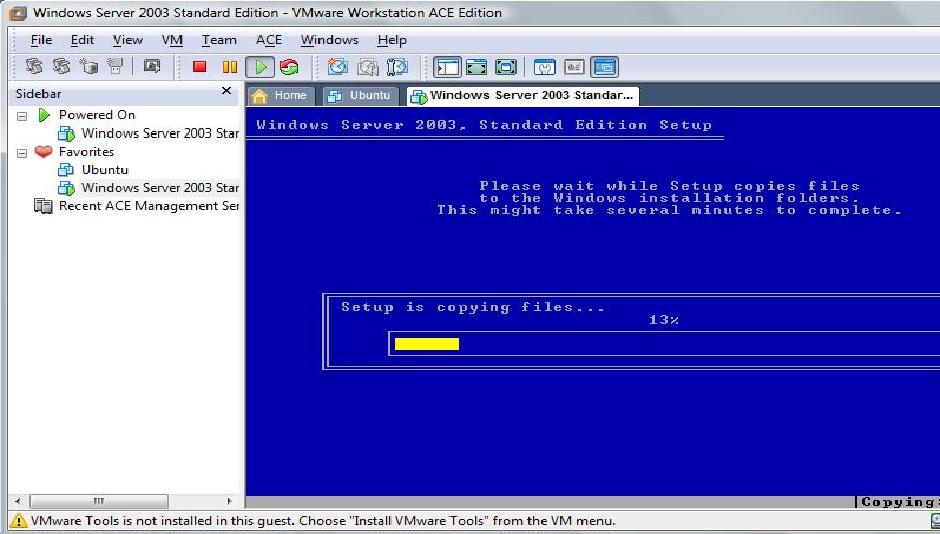Power off the VM with red stop button

pos(200,67)
